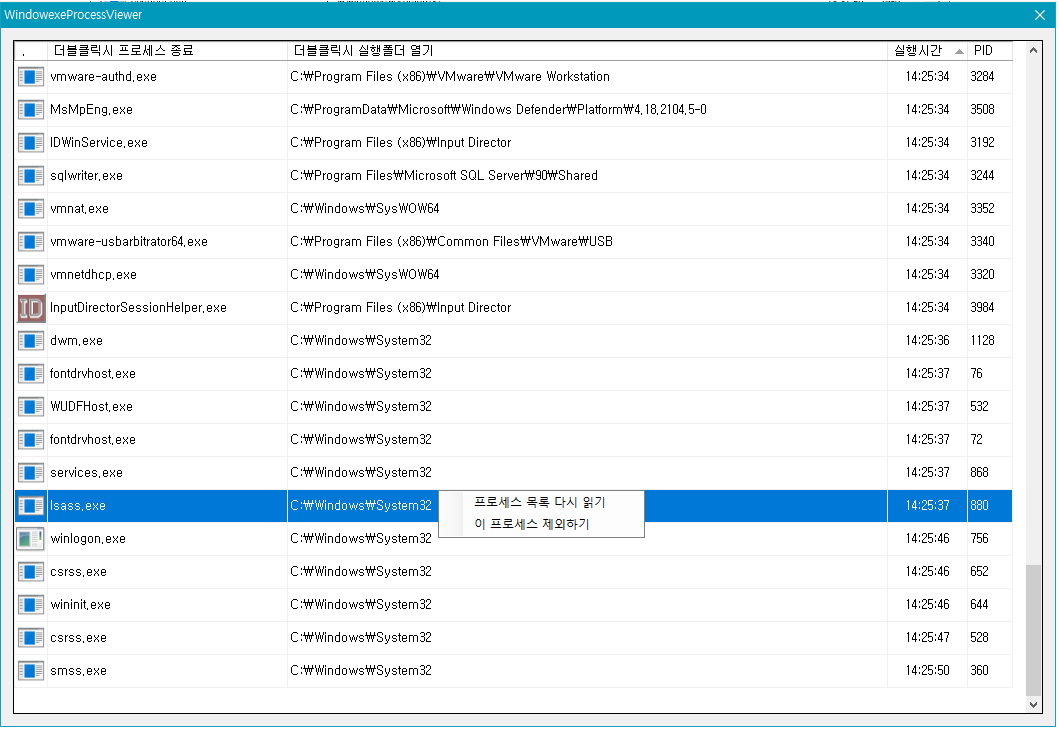Select the MsMpEng.exe name

coord(91,110)
